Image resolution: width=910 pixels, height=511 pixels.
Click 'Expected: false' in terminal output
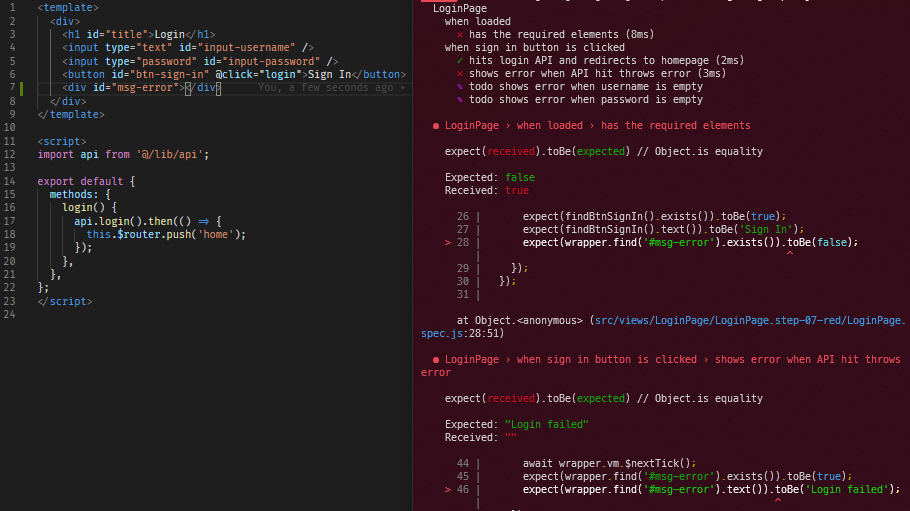click(x=490, y=177)
